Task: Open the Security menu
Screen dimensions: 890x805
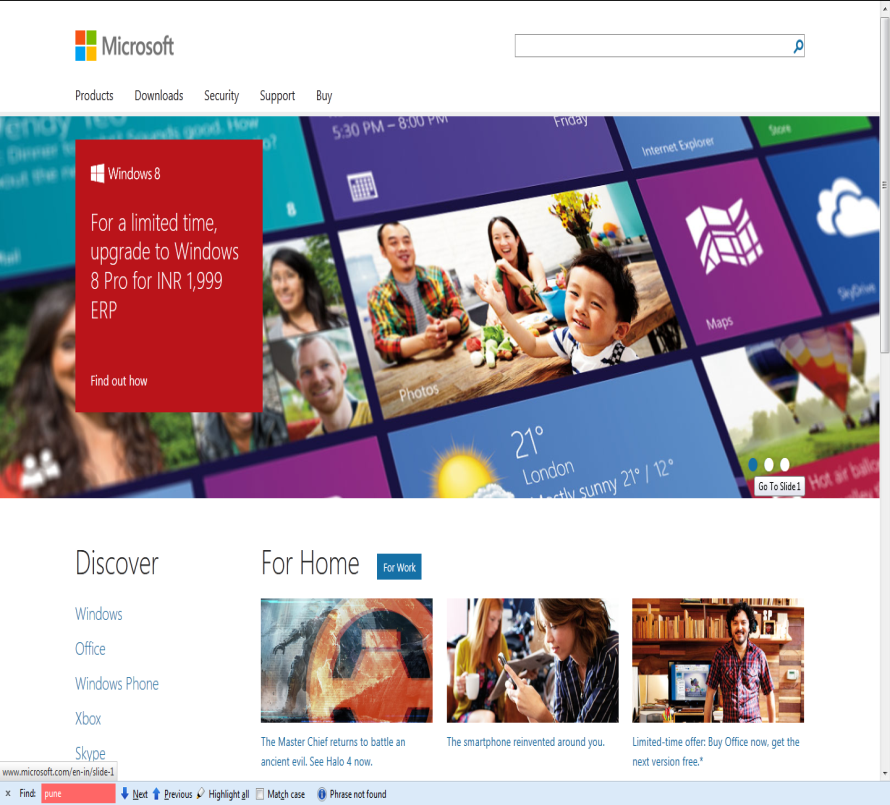Action: point(221,96)
